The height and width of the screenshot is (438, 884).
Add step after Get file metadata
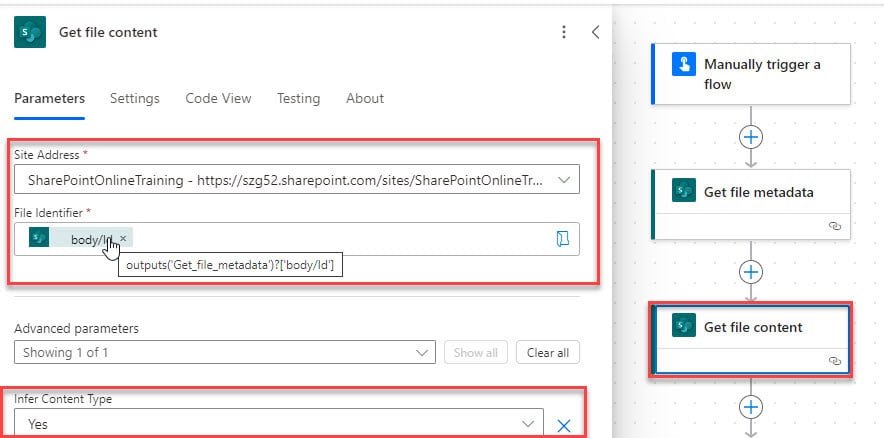point(750,272)
